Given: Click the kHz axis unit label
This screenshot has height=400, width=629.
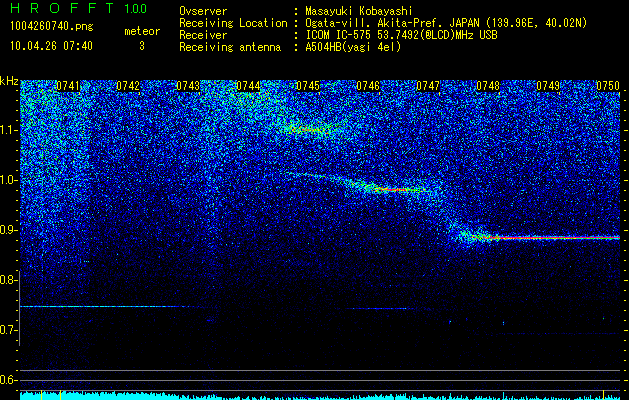Looking at the screenshot, I should pos(9,81).
